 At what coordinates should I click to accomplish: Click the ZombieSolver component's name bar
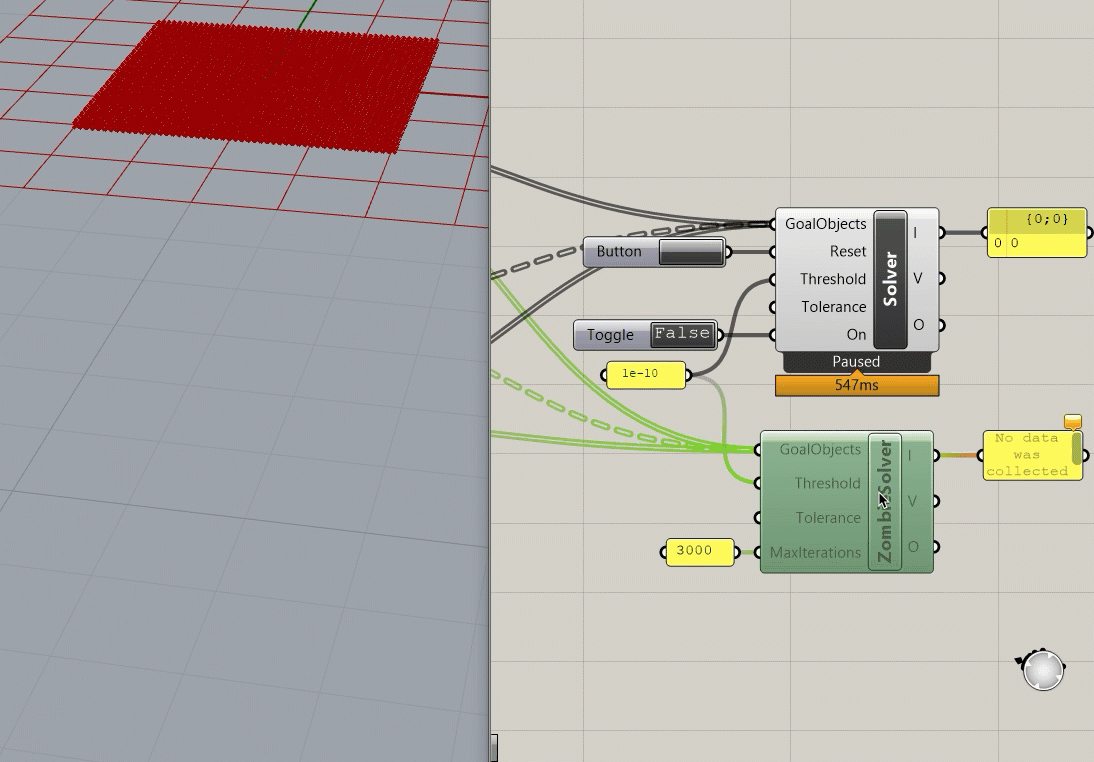coord(884,502)
